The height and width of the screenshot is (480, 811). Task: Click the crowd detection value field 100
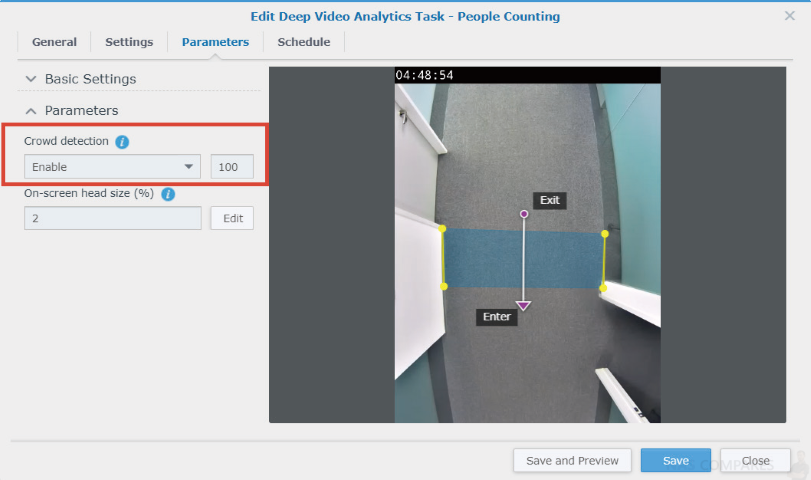point(232,167)
